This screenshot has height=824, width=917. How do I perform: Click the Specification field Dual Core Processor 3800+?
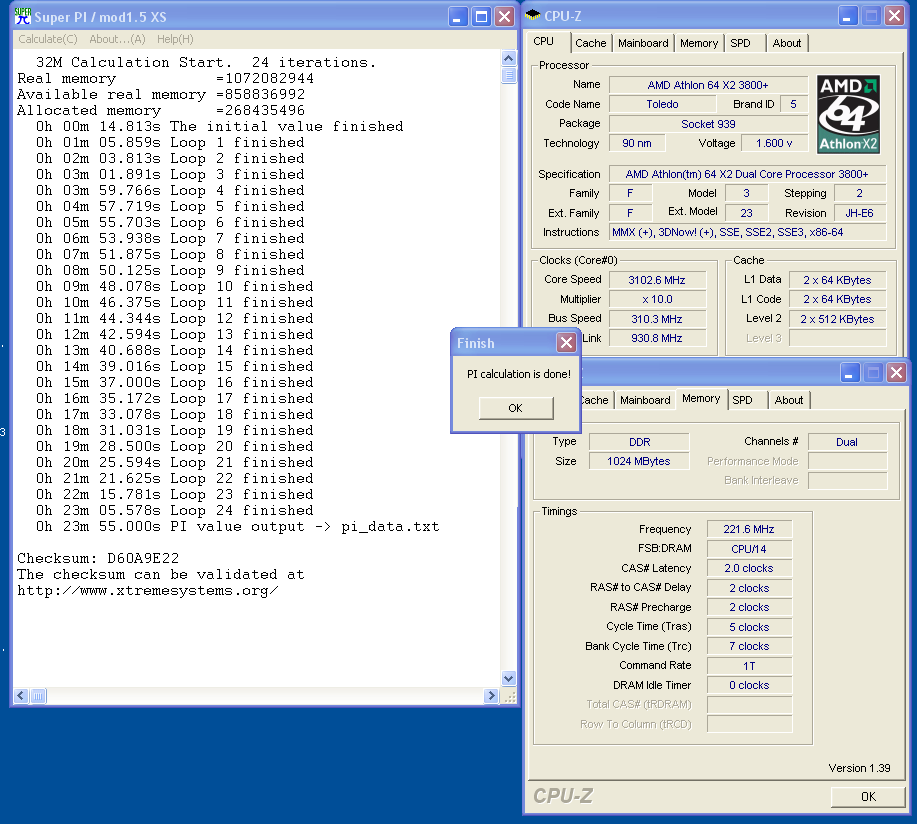tap(747, 174)
